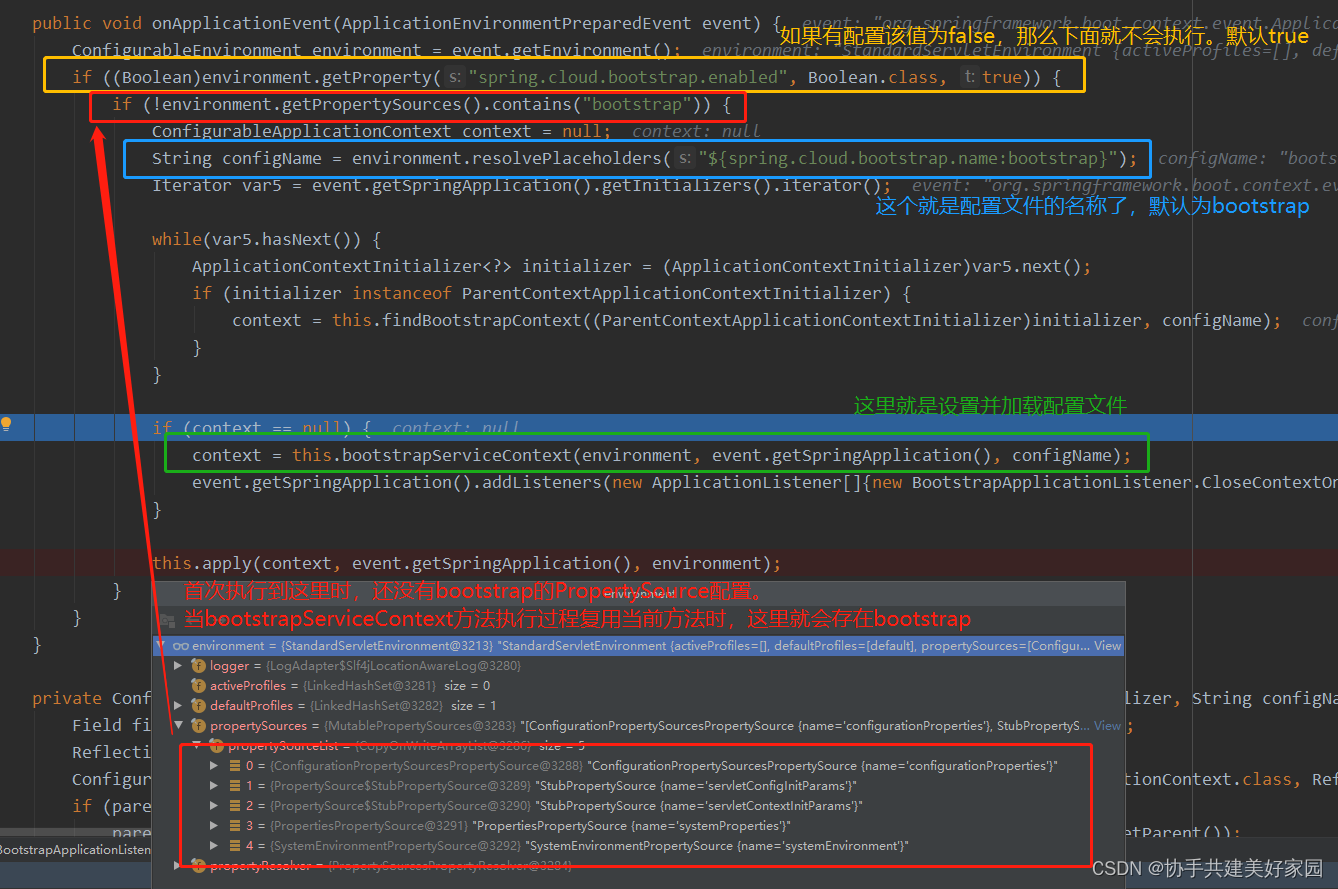1338x889 pixels.
Task: Click the bootstrapServiceContext method call
Action: (x=456, y=455)
